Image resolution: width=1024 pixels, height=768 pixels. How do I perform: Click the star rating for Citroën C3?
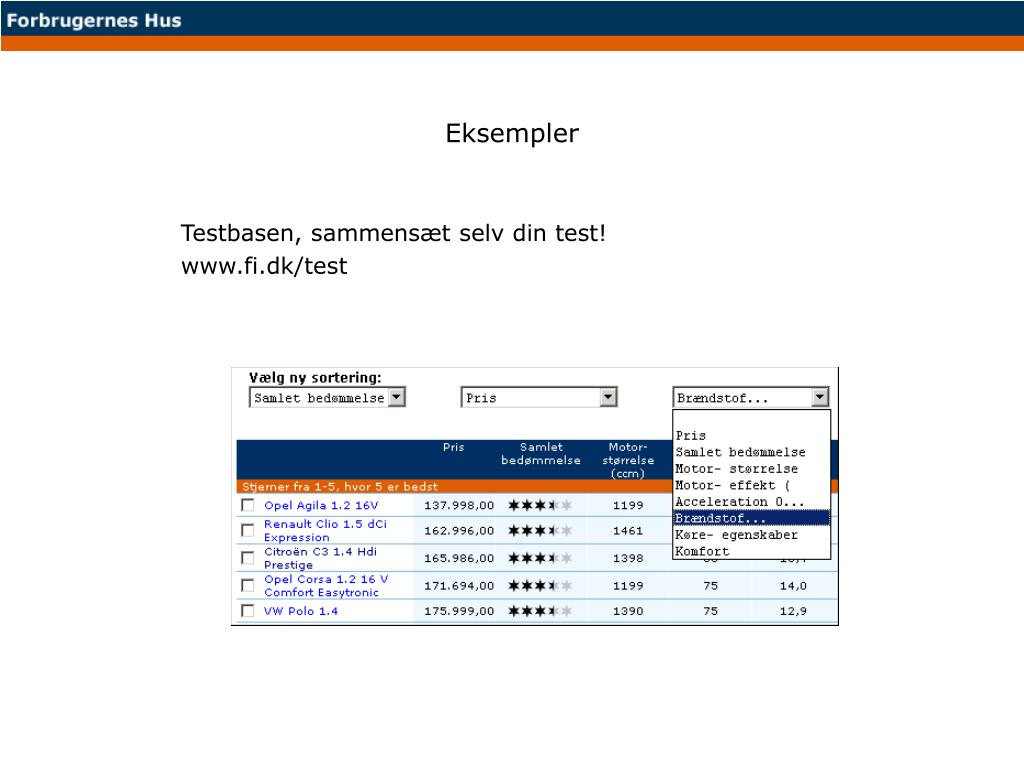[540, 558]
